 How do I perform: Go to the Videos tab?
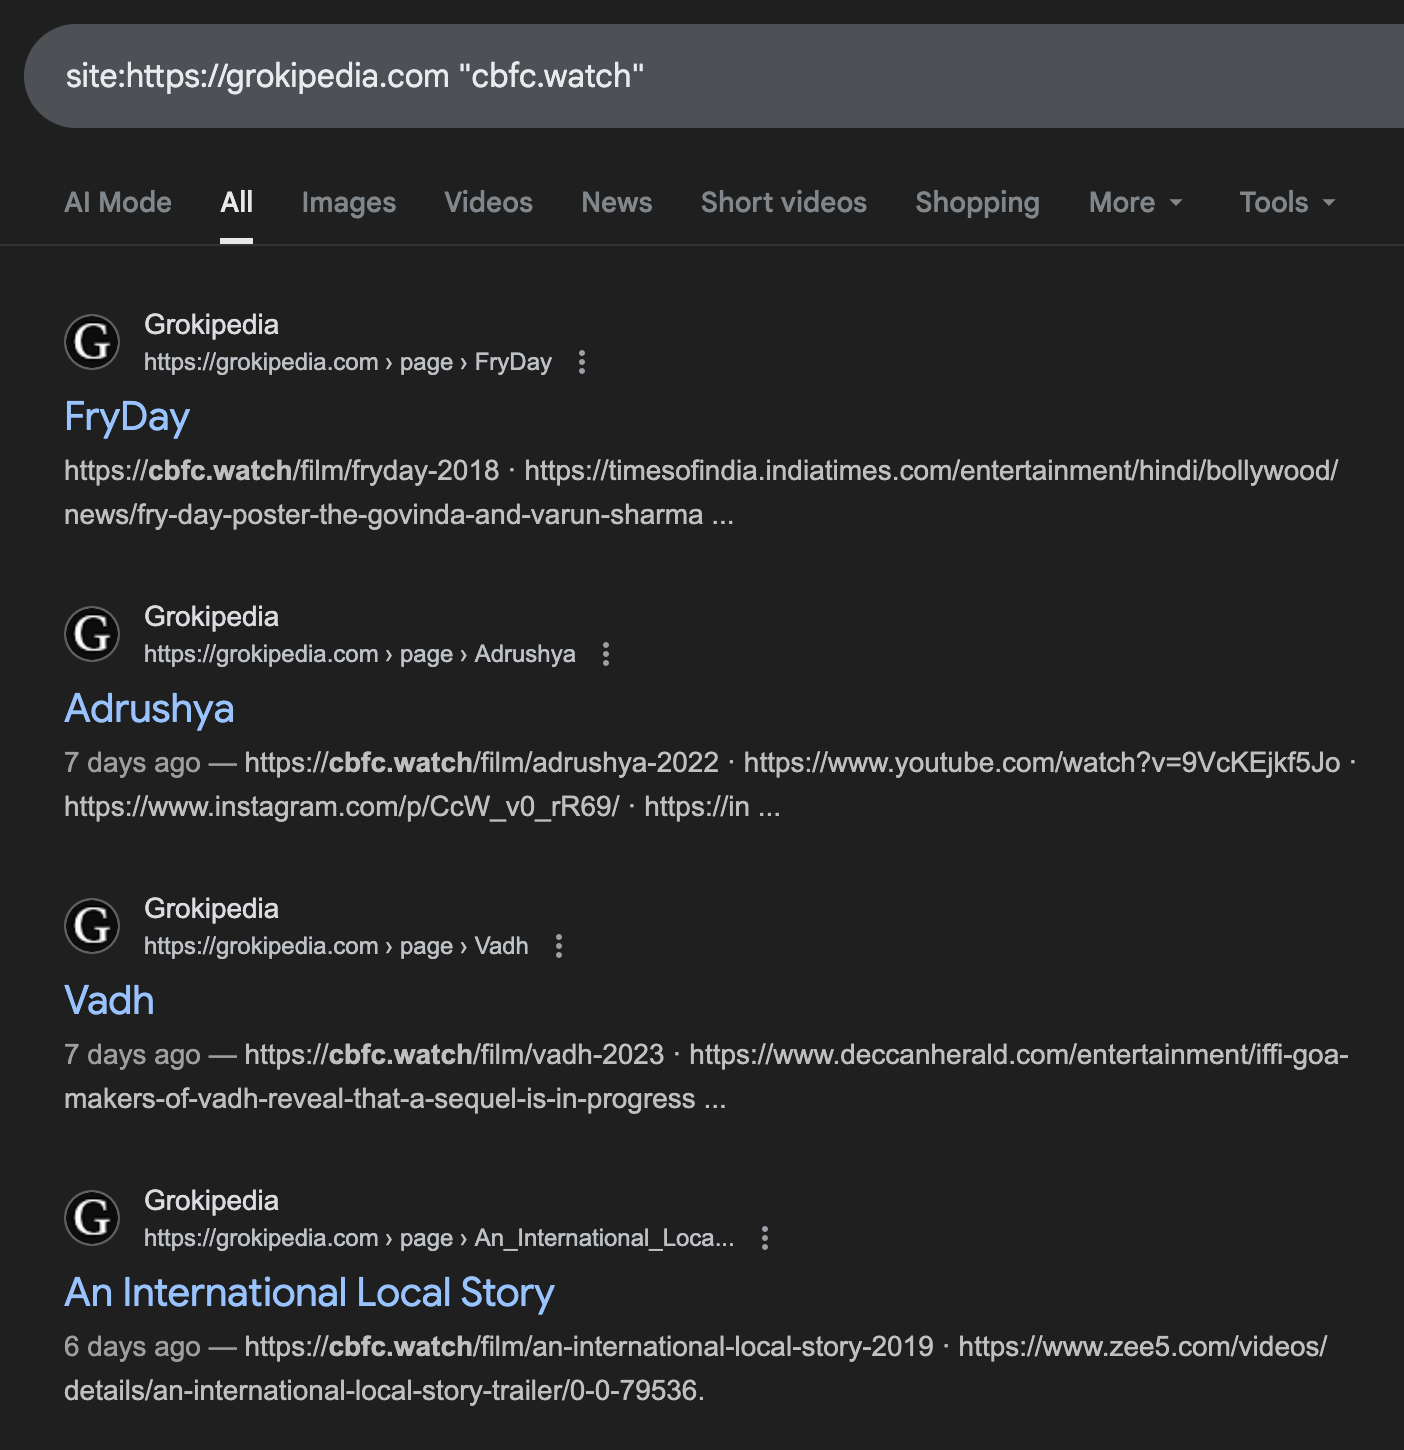click(488, 203)
